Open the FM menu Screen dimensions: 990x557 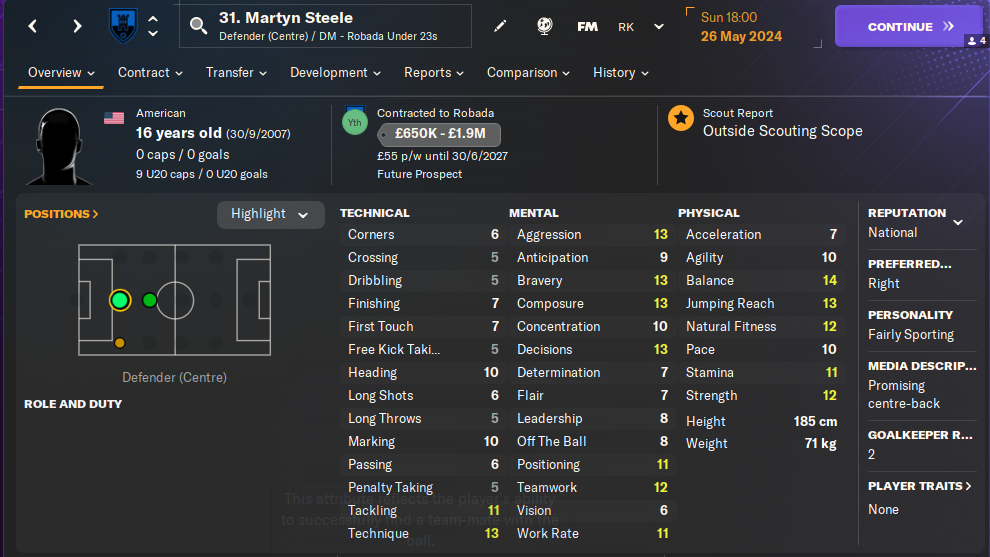point(588,26)
